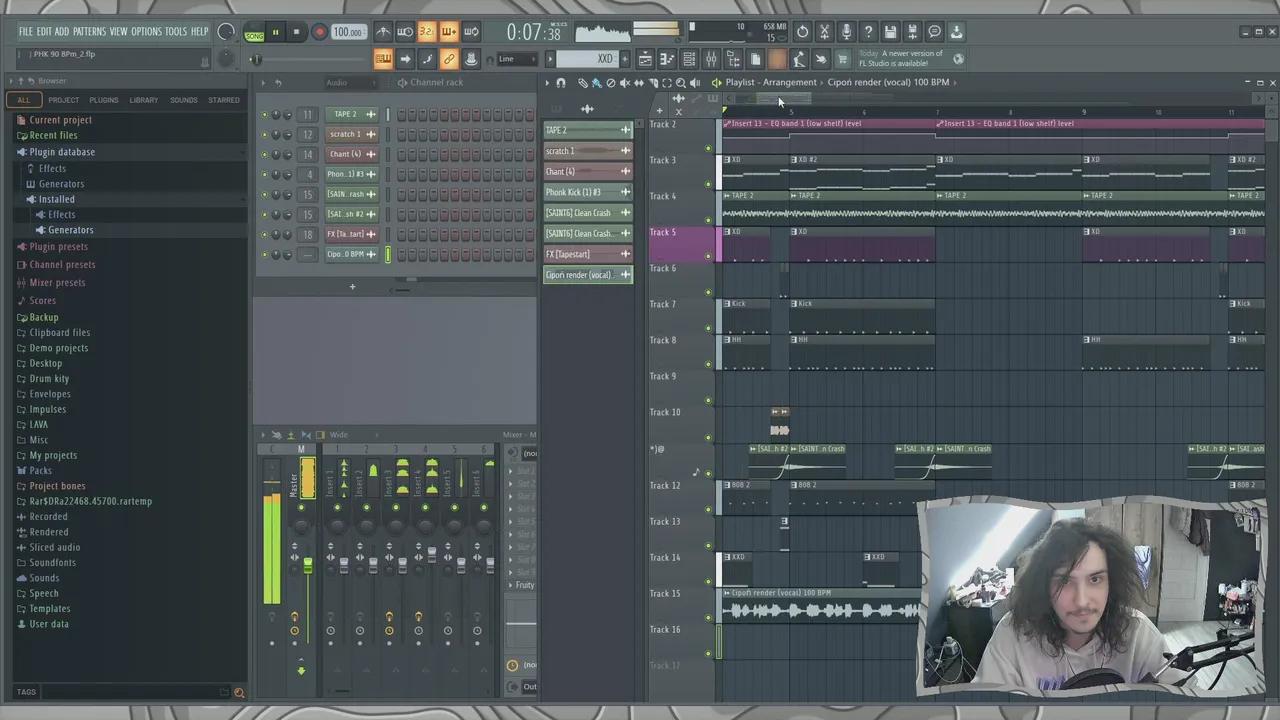Stop playback with the stop button
Image resolution: width=1280 pixels, height=720 pixels.
coord(296,32)
